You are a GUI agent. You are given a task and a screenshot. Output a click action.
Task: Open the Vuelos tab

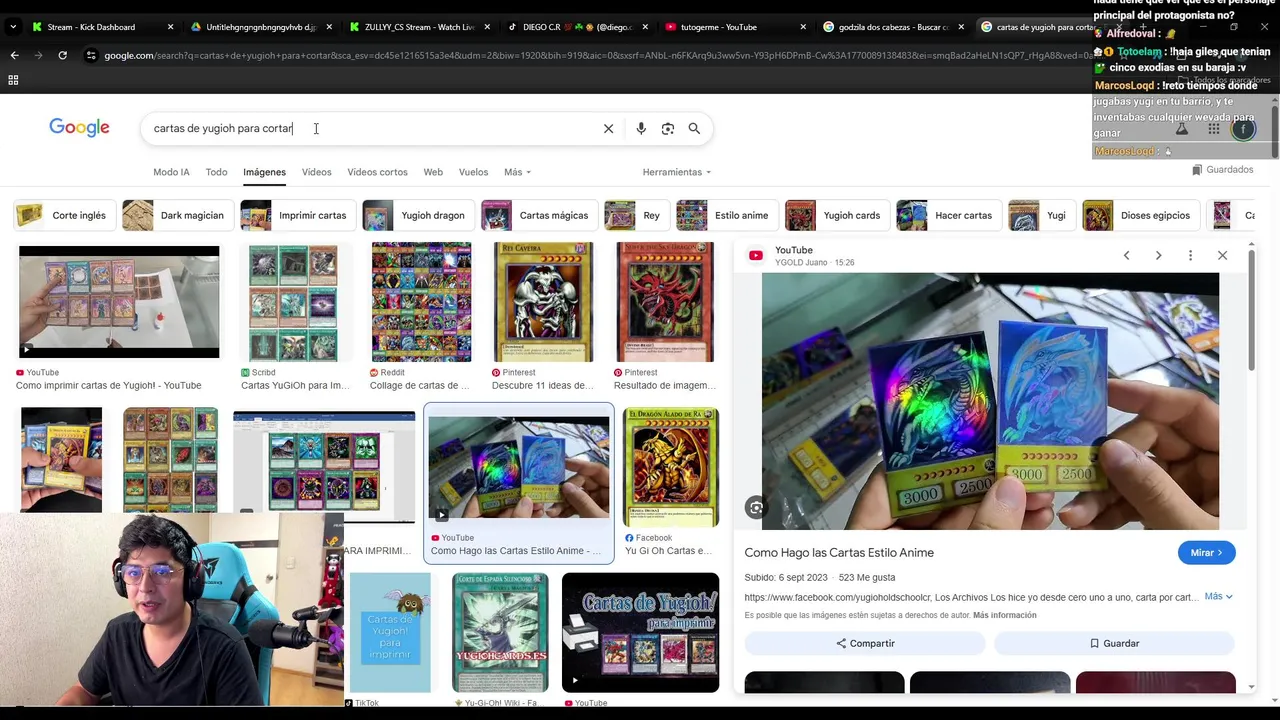coord(473,172)
